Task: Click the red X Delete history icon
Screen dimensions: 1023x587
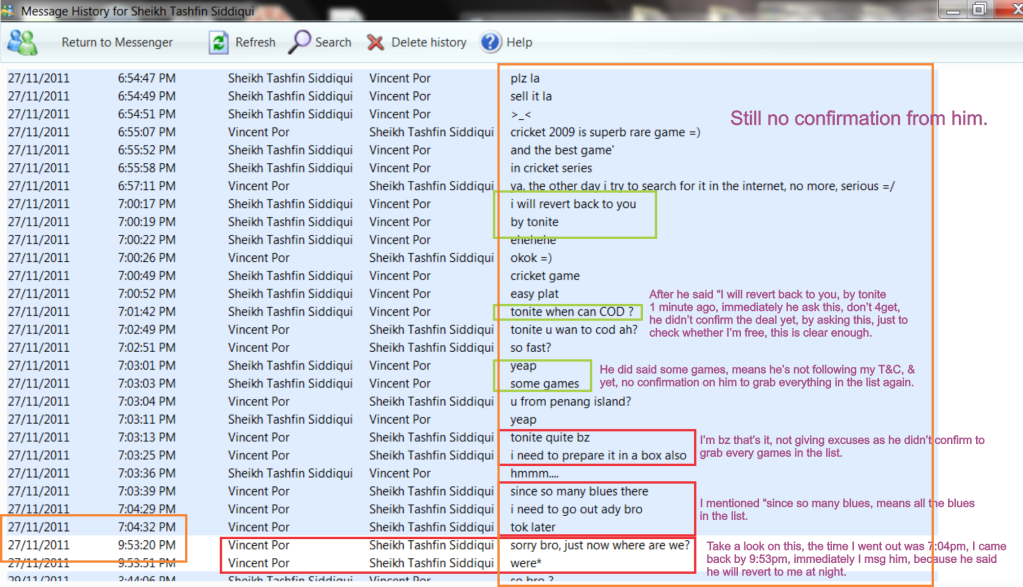Action: click(376, 42)
